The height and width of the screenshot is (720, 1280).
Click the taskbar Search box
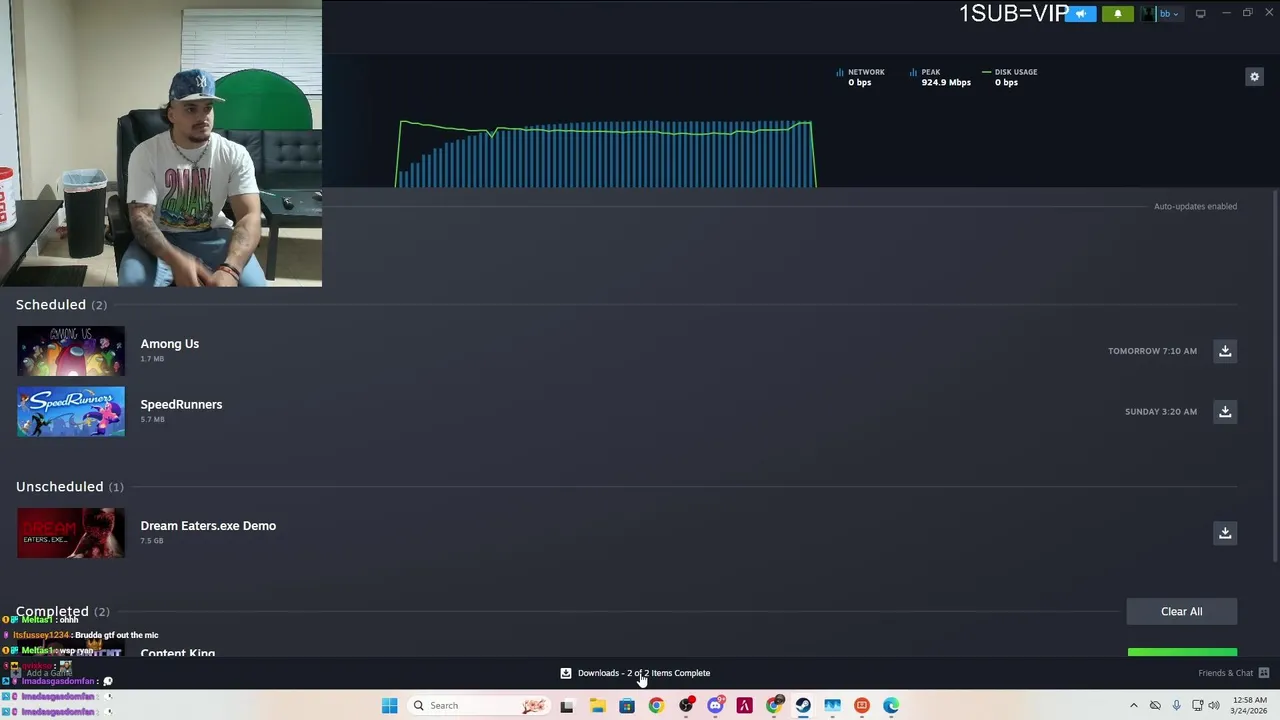point(478,706)
